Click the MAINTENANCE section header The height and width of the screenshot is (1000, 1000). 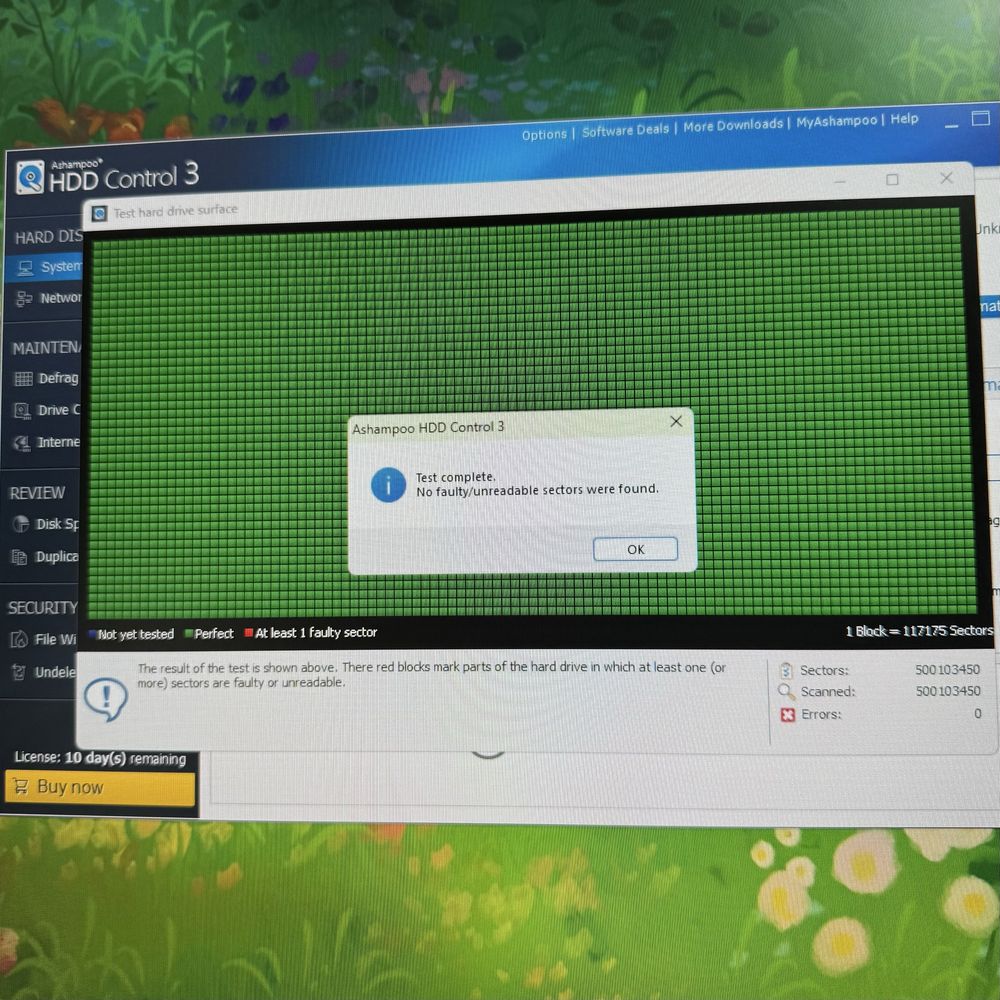point(47,348)
